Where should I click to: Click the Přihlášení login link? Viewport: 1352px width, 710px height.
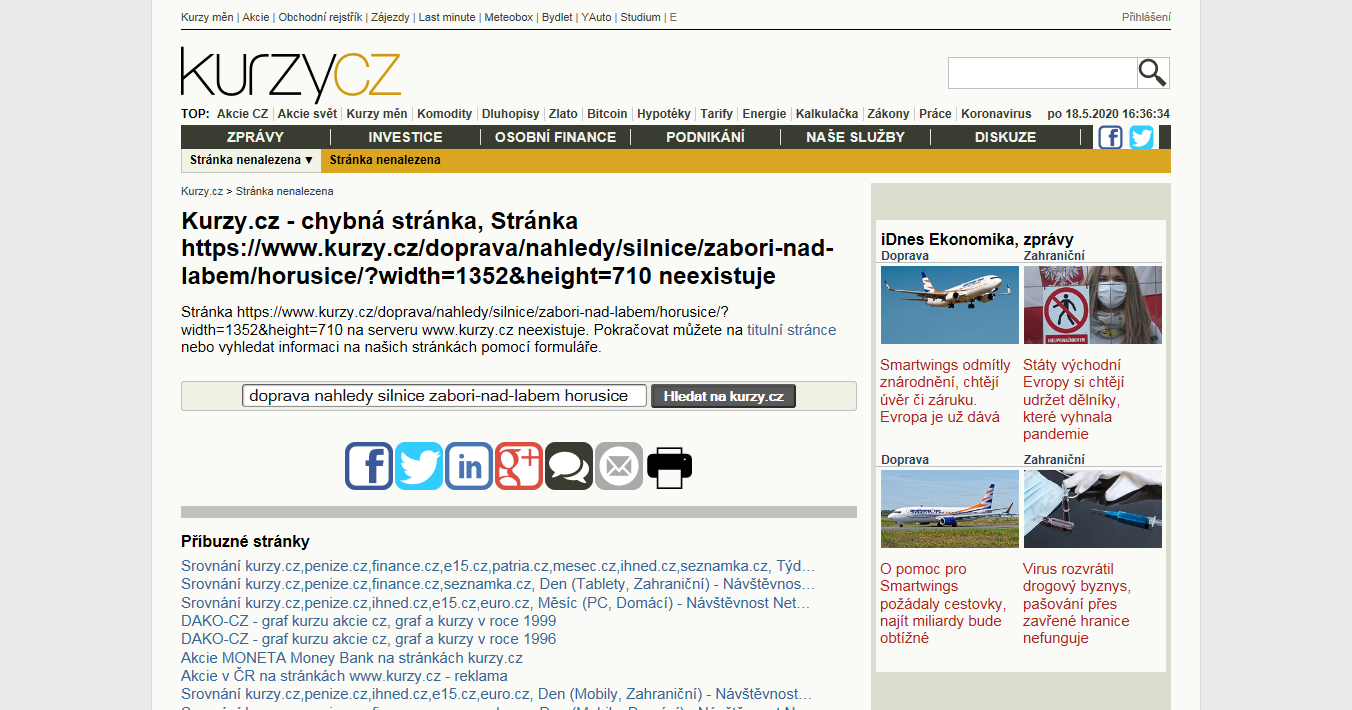point(1146,17)
